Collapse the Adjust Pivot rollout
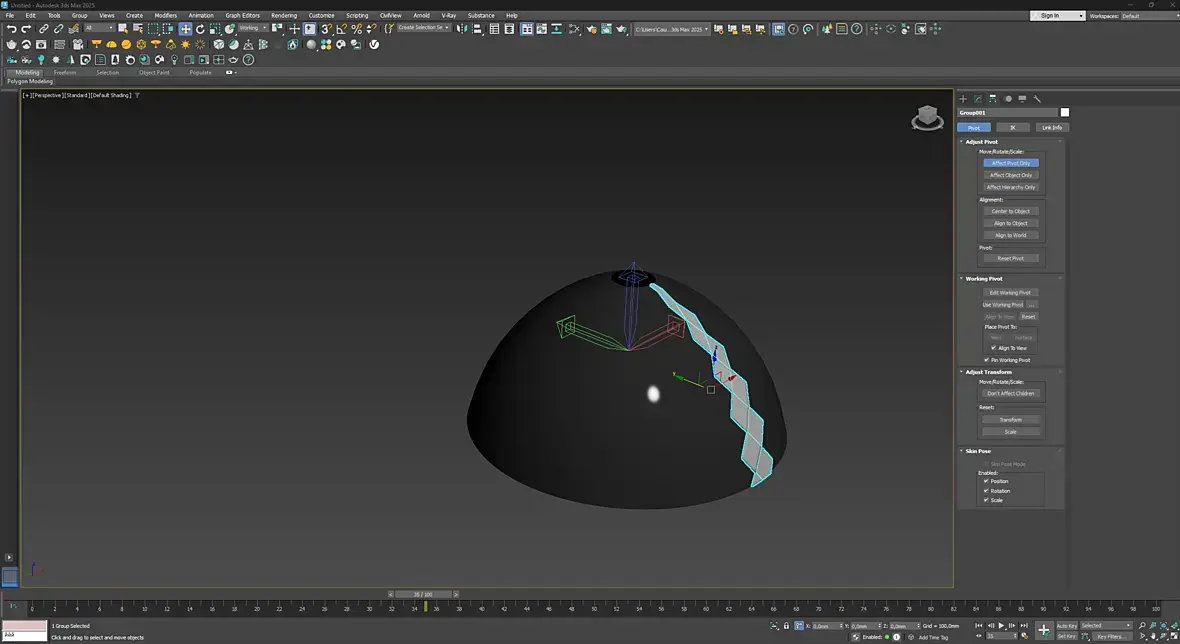This screenshot has width=1180, height=644. (x=981, y=142)
